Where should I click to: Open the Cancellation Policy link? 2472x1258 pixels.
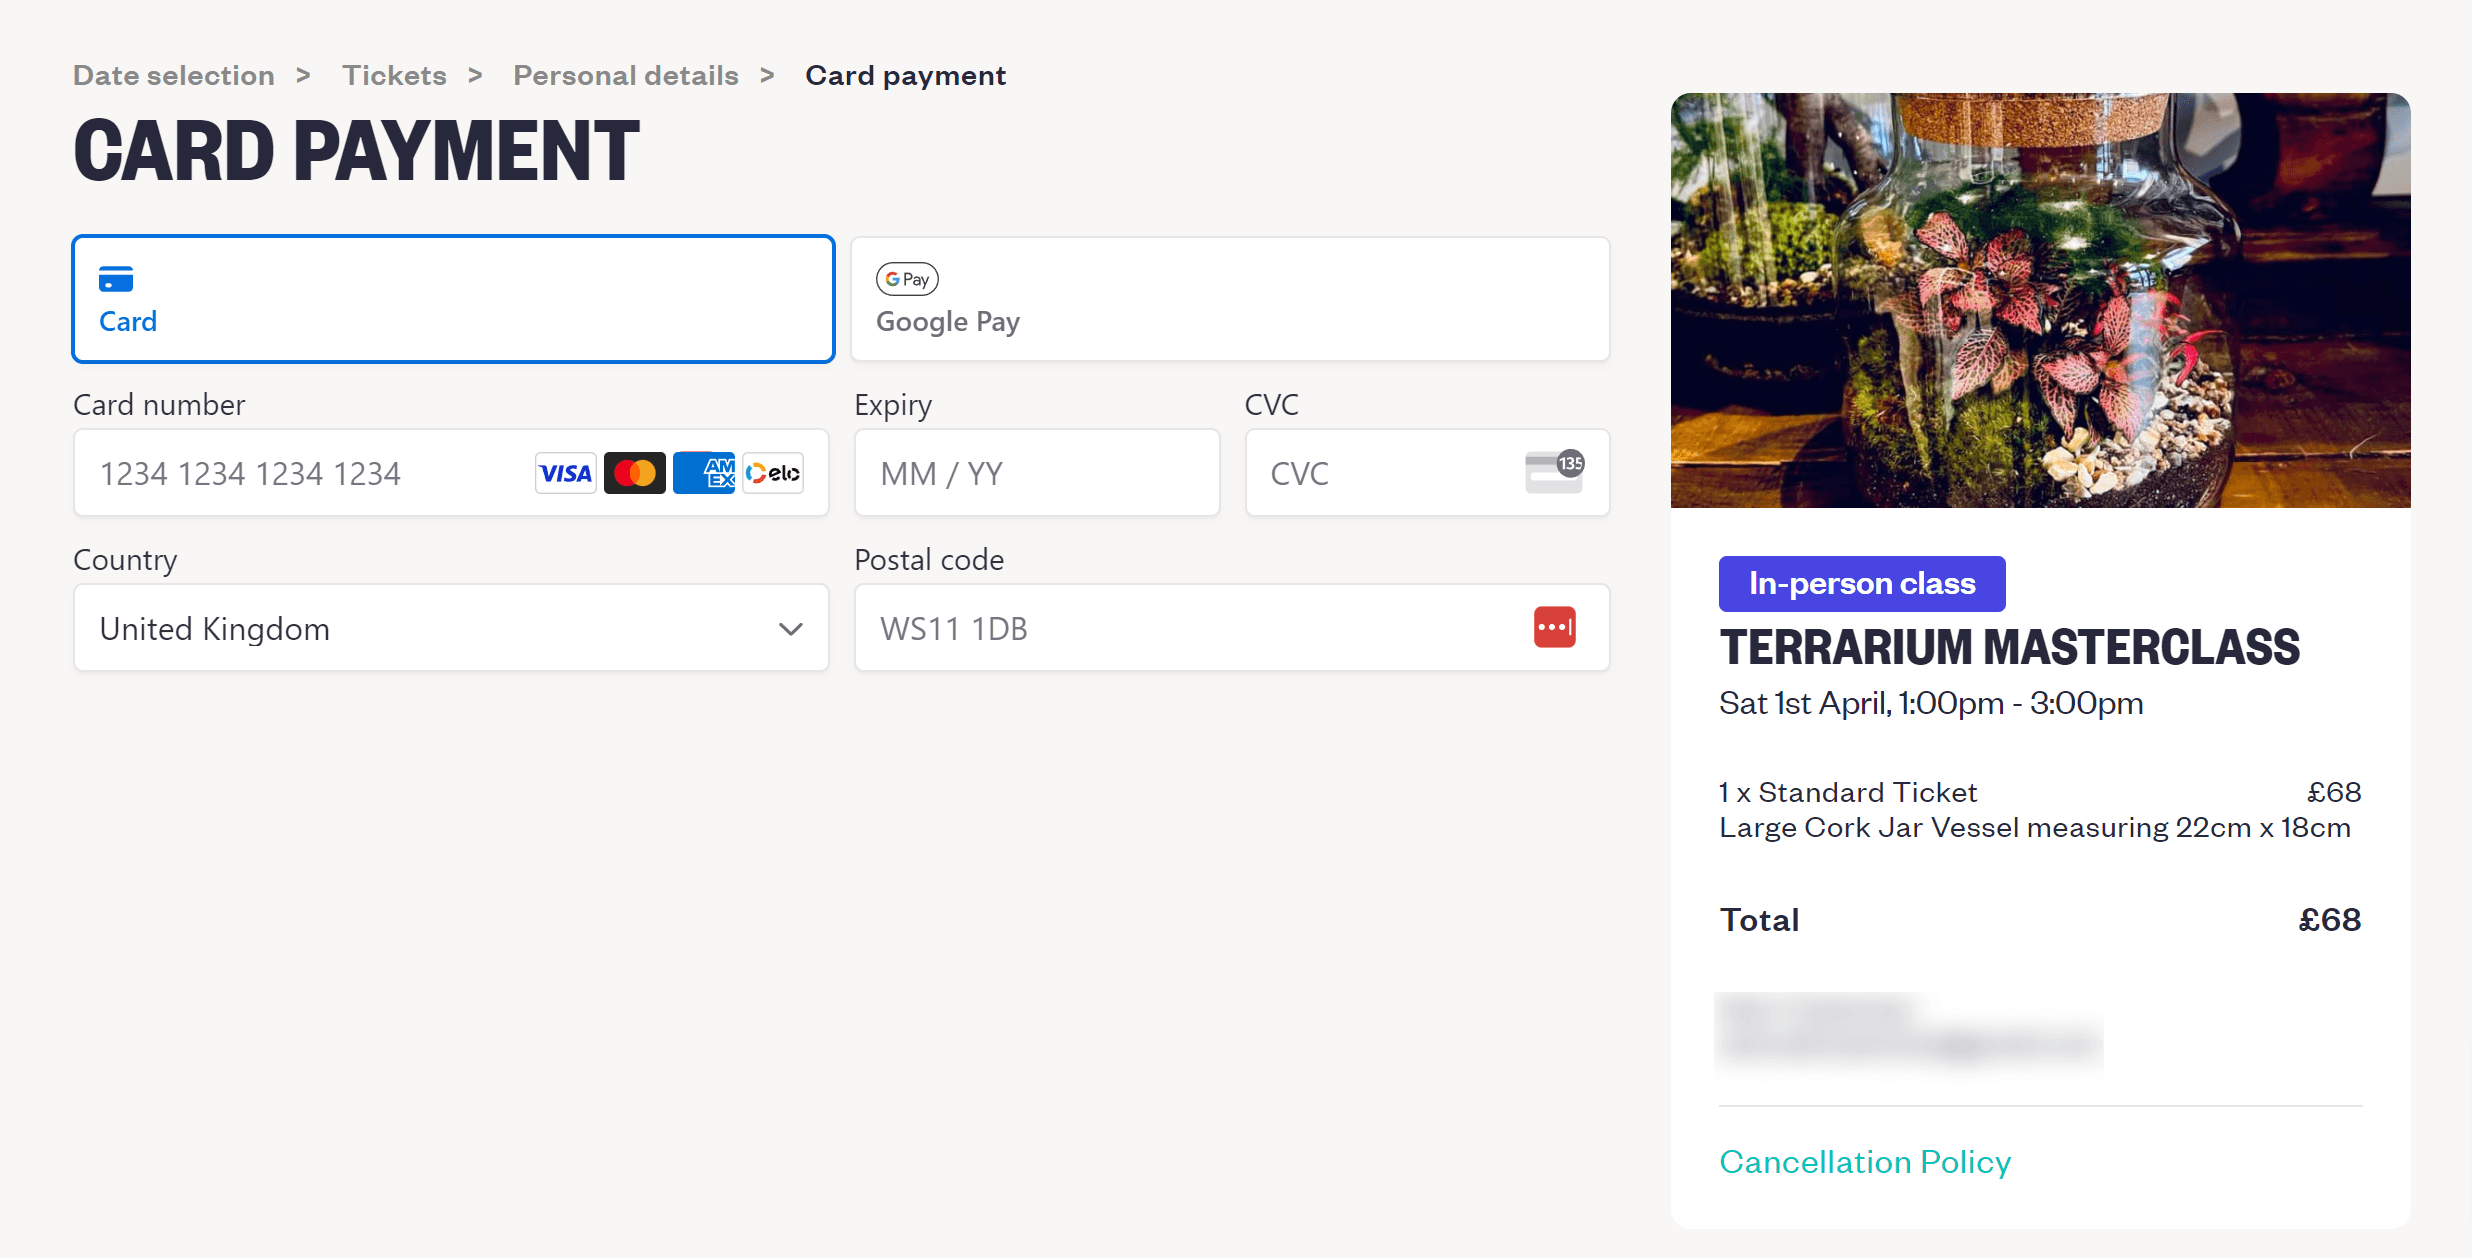point(1865,1162)
